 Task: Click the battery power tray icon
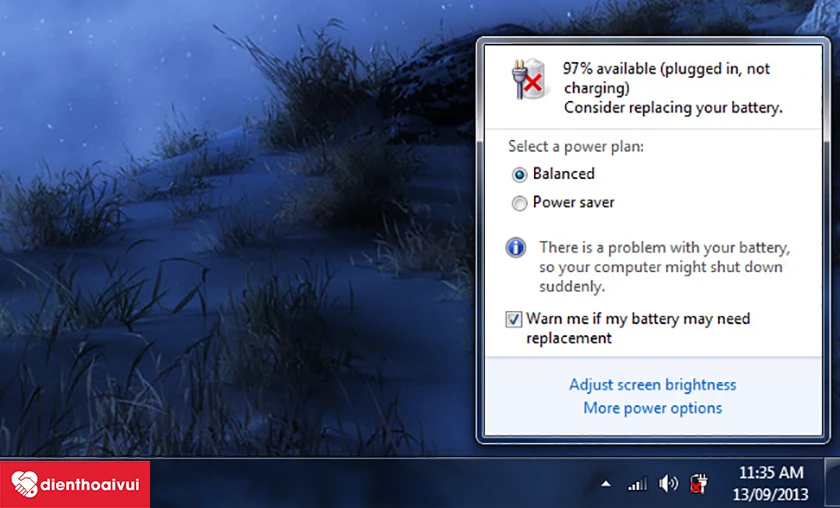click(699, 483)
